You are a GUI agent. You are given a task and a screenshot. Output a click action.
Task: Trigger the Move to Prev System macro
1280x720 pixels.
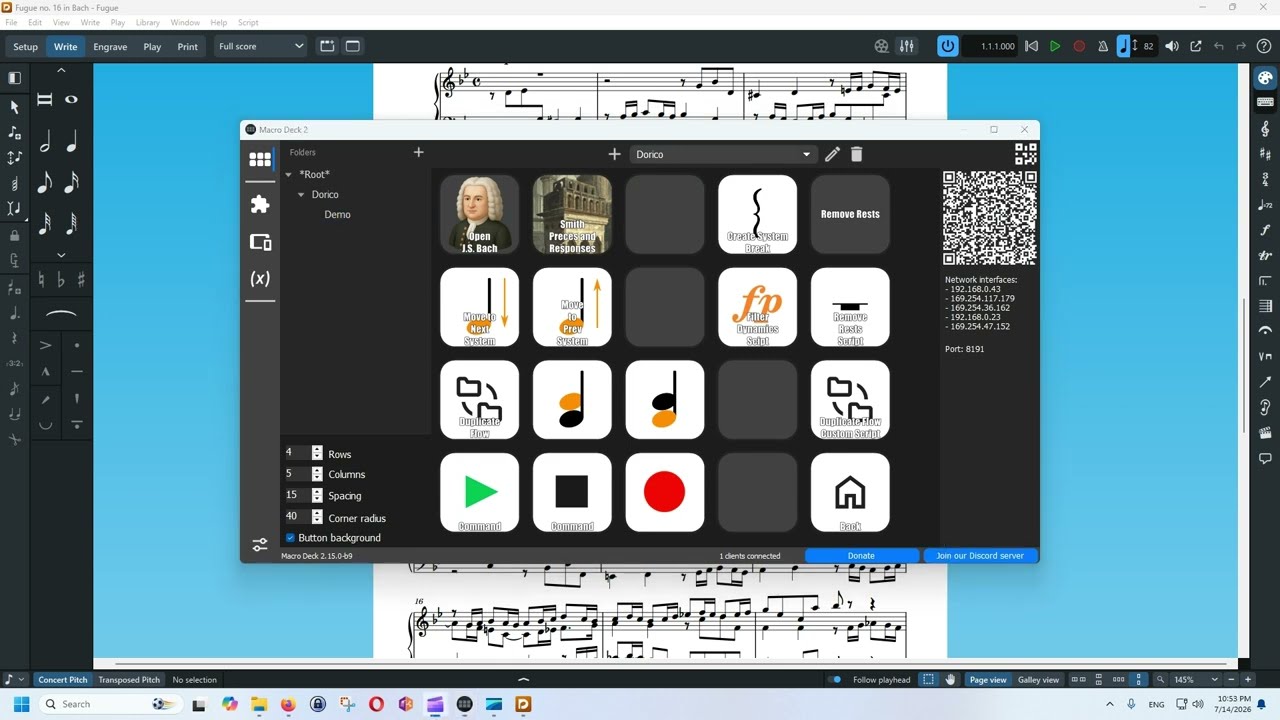pyautogui.click(x=572, y=307)
